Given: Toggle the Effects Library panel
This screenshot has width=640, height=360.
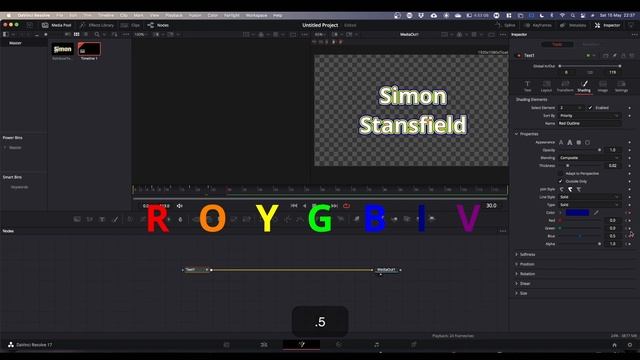Looking at the screenshot, I should pos(97,25).
